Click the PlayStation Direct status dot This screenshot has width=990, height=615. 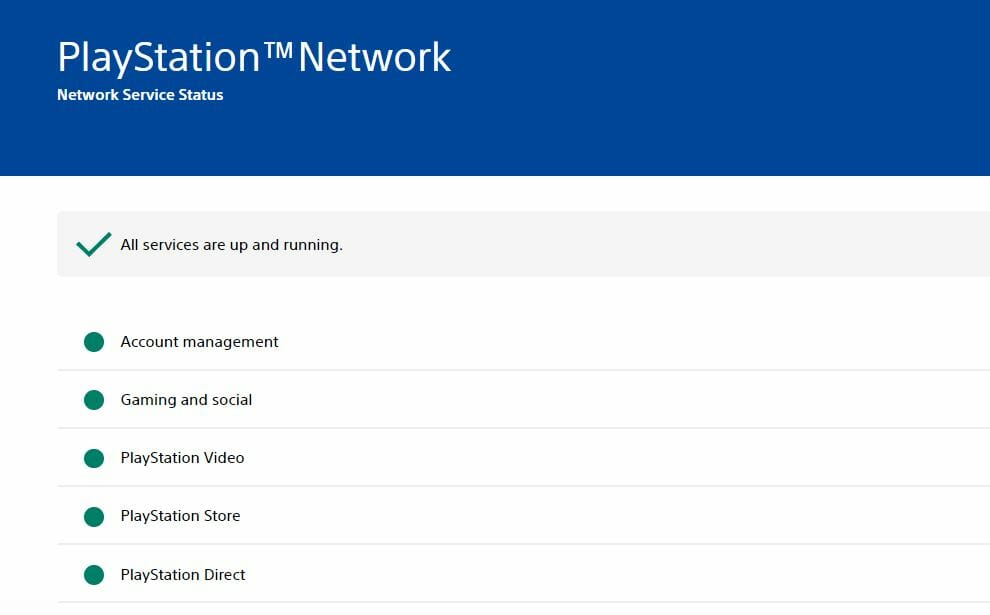[x=94, y=575]
